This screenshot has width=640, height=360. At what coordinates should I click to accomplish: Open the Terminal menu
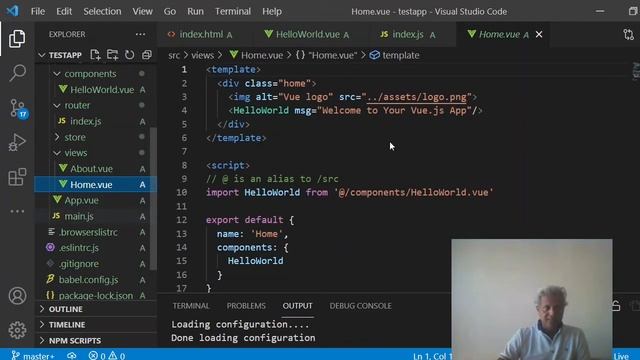tap(233, 11)
